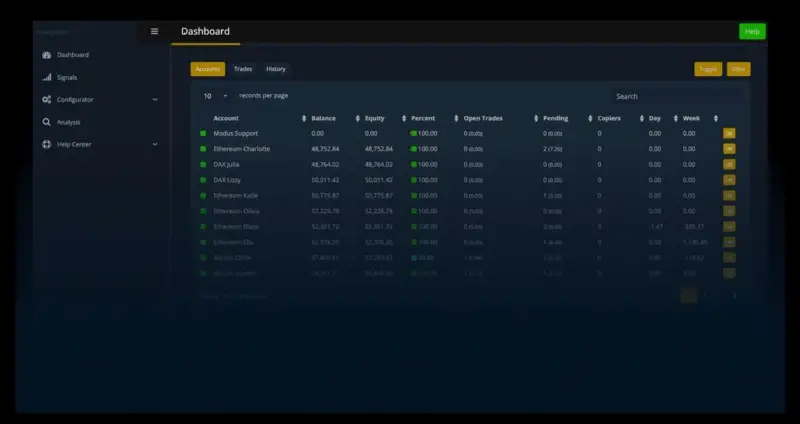The image size is (800, 424).
Task: Click the Dashboard gauge icon in sidebar
Action: coord(46,55)
